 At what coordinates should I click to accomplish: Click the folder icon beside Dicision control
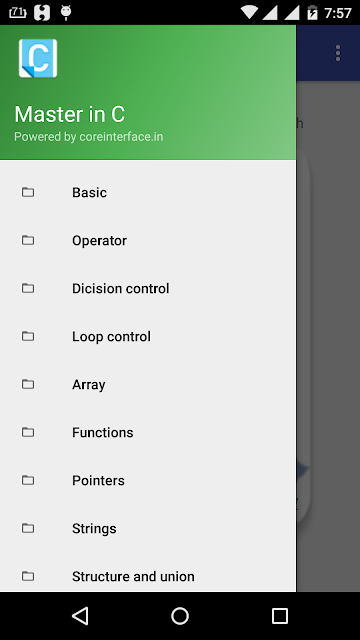[28, 289]
